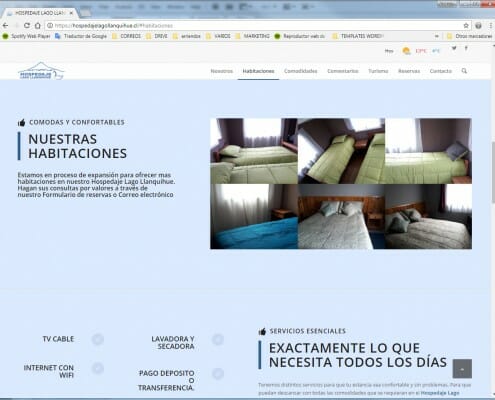Click the thumbs-up icon beside SERVICIOS ESENCIALES
Viewport: 495px width, 400px height.
click(262, 331)
